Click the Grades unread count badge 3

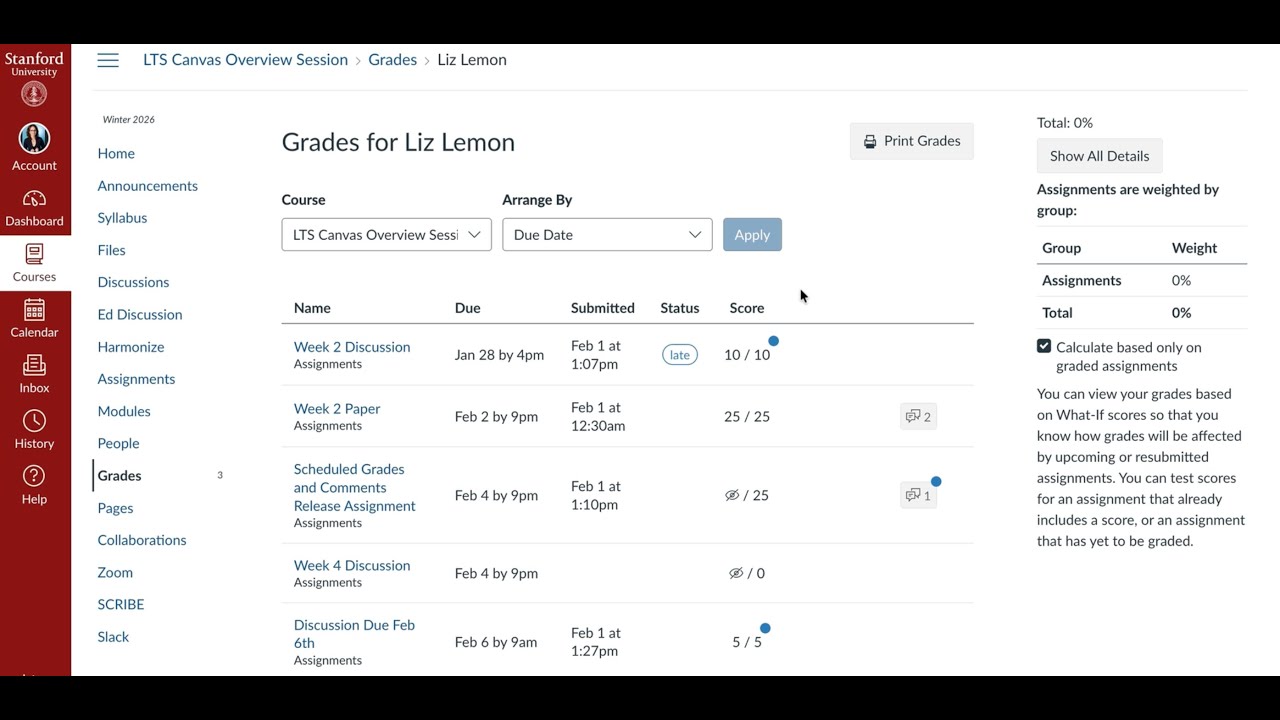tap(220, 475)
